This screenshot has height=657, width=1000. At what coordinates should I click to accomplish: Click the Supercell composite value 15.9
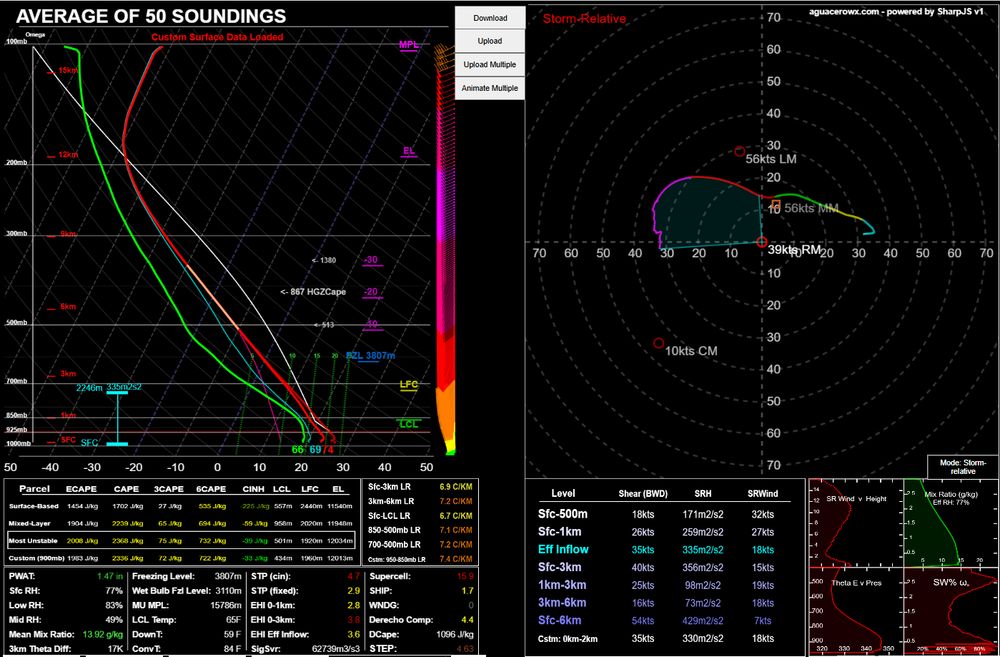pyautogui.click(x=466, y=577)
